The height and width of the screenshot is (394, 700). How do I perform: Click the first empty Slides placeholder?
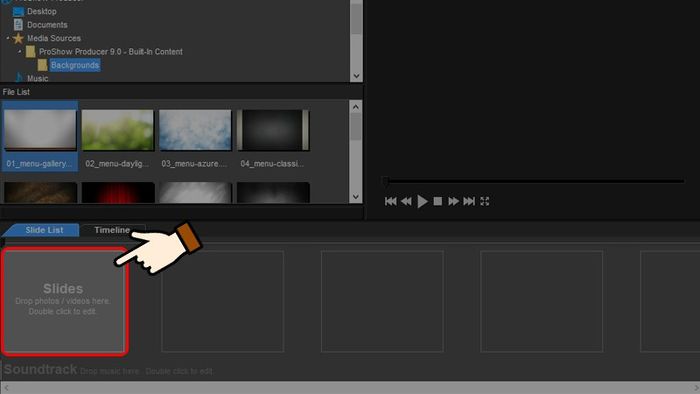64,301
